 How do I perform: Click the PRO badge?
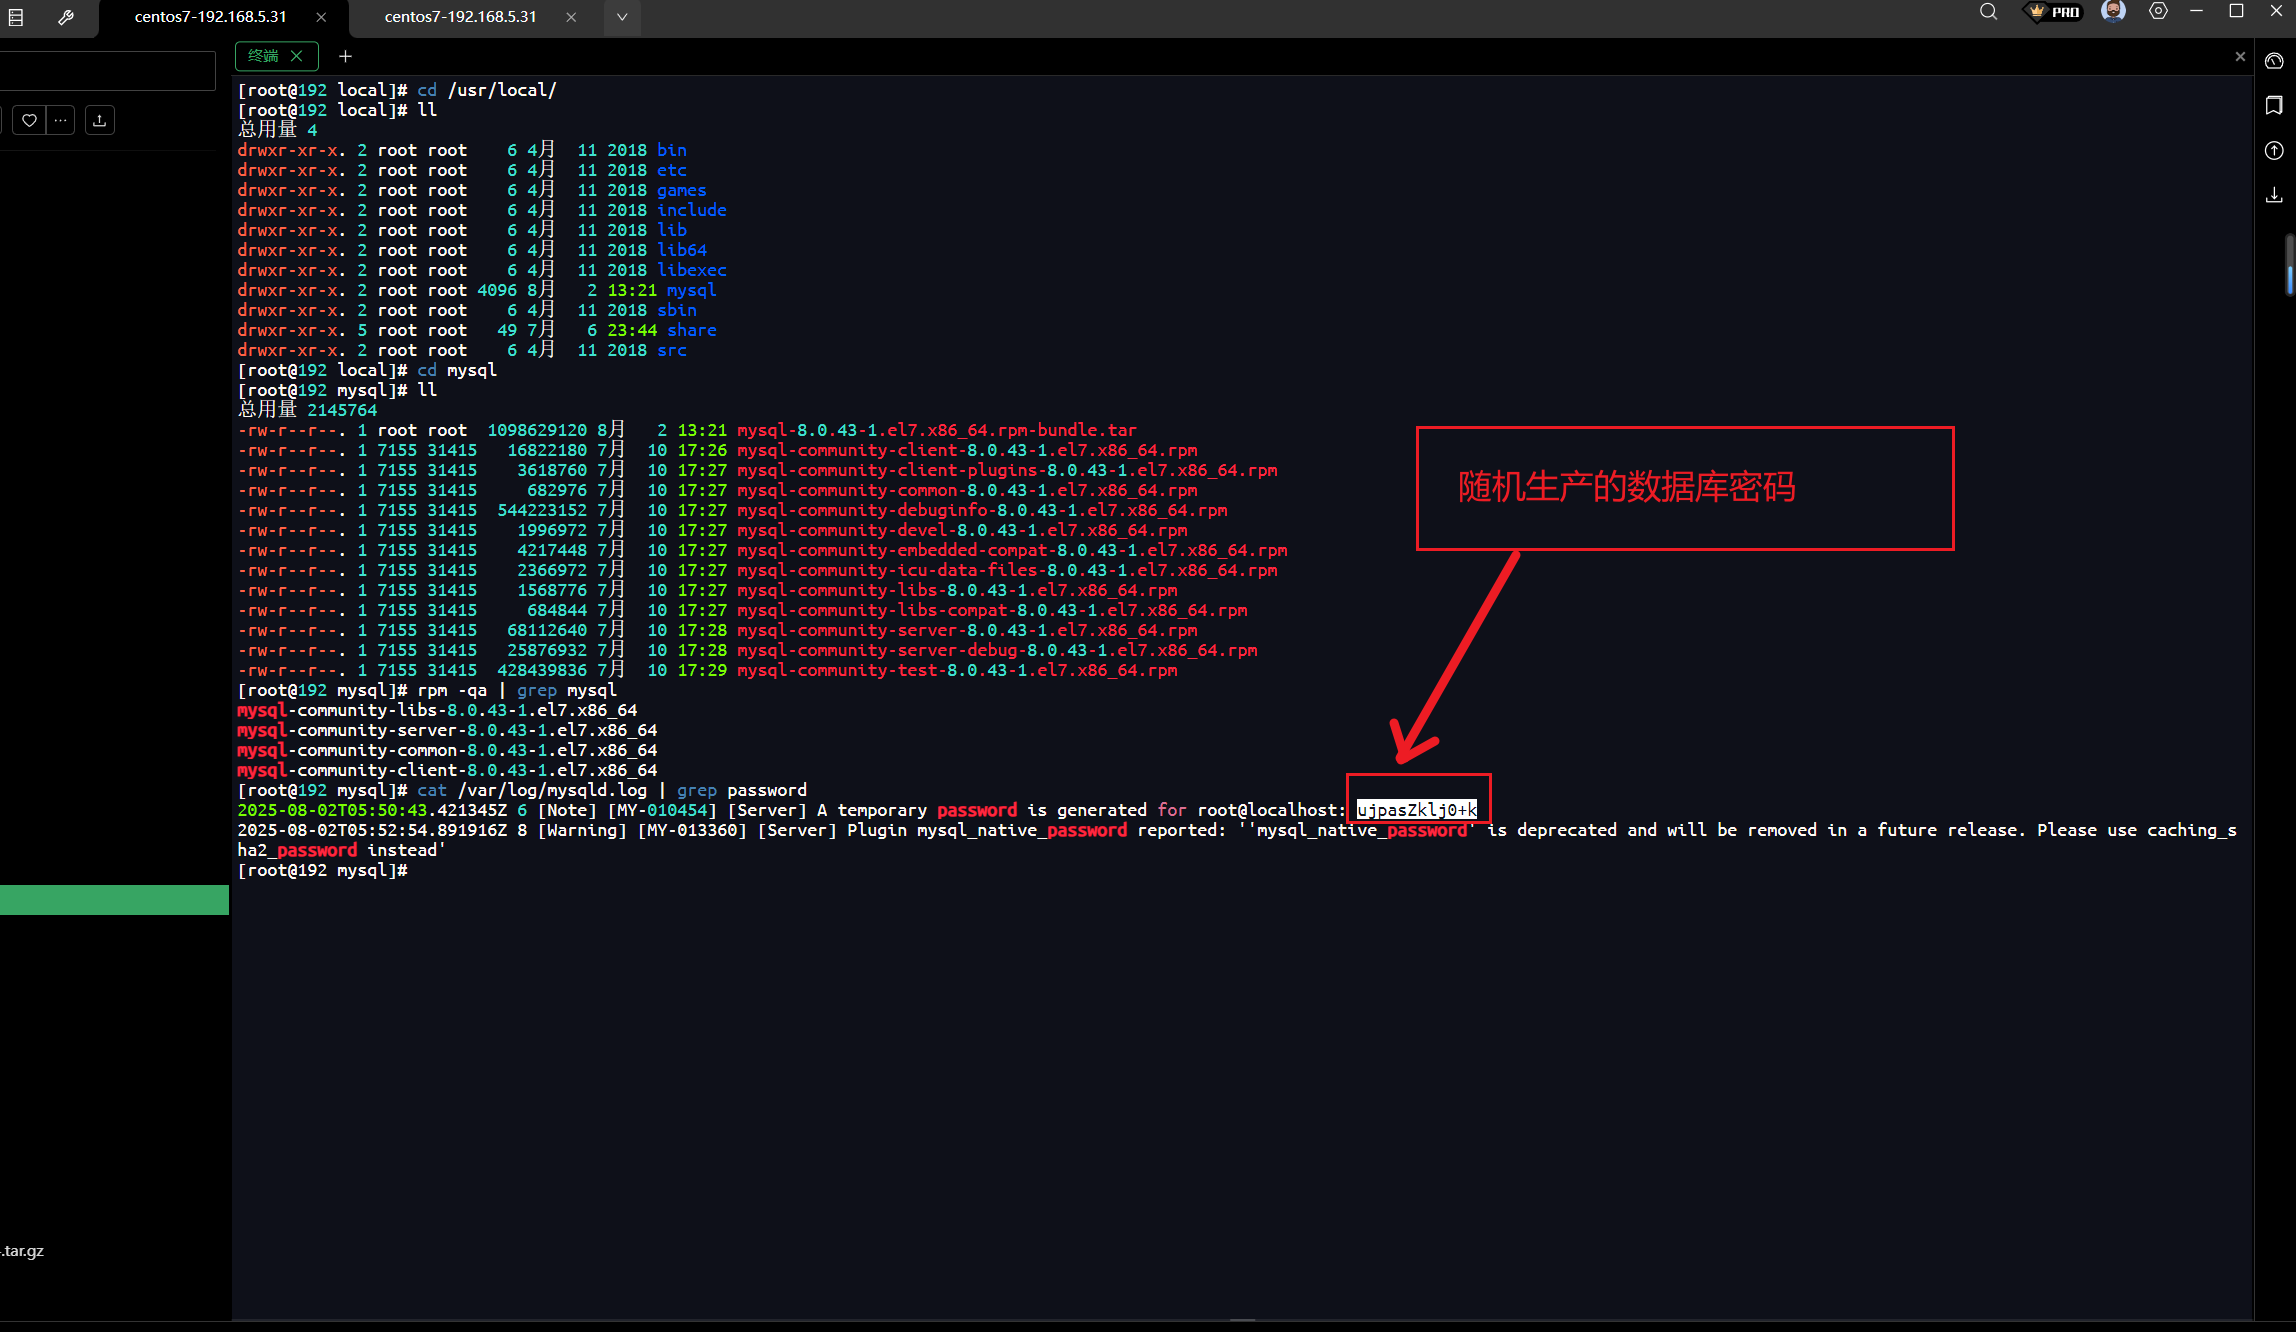pyautogui.click(x=2053, y=13)
